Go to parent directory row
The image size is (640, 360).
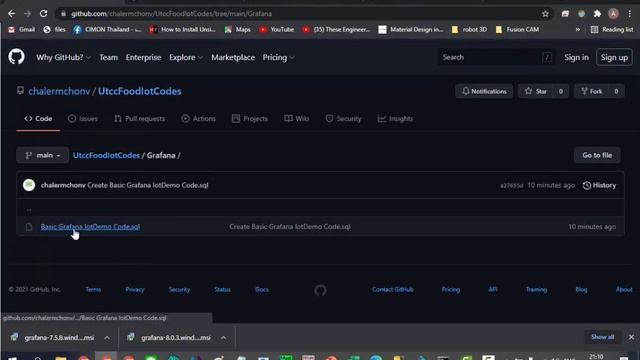tap(320, 209)
